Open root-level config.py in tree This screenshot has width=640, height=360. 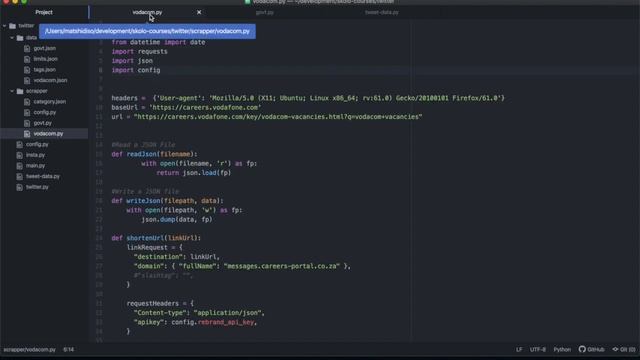click(x=37, y=144)
